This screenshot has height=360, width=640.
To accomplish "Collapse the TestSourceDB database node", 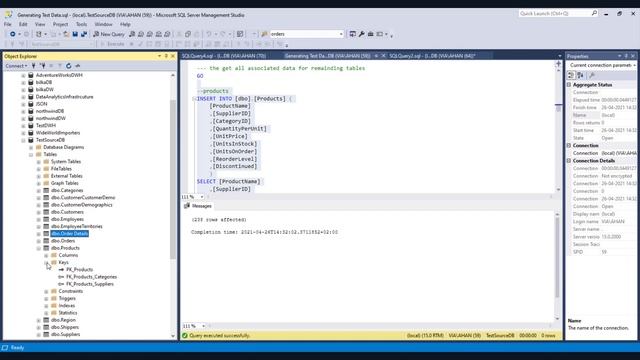I will click(x=23, y=140).
